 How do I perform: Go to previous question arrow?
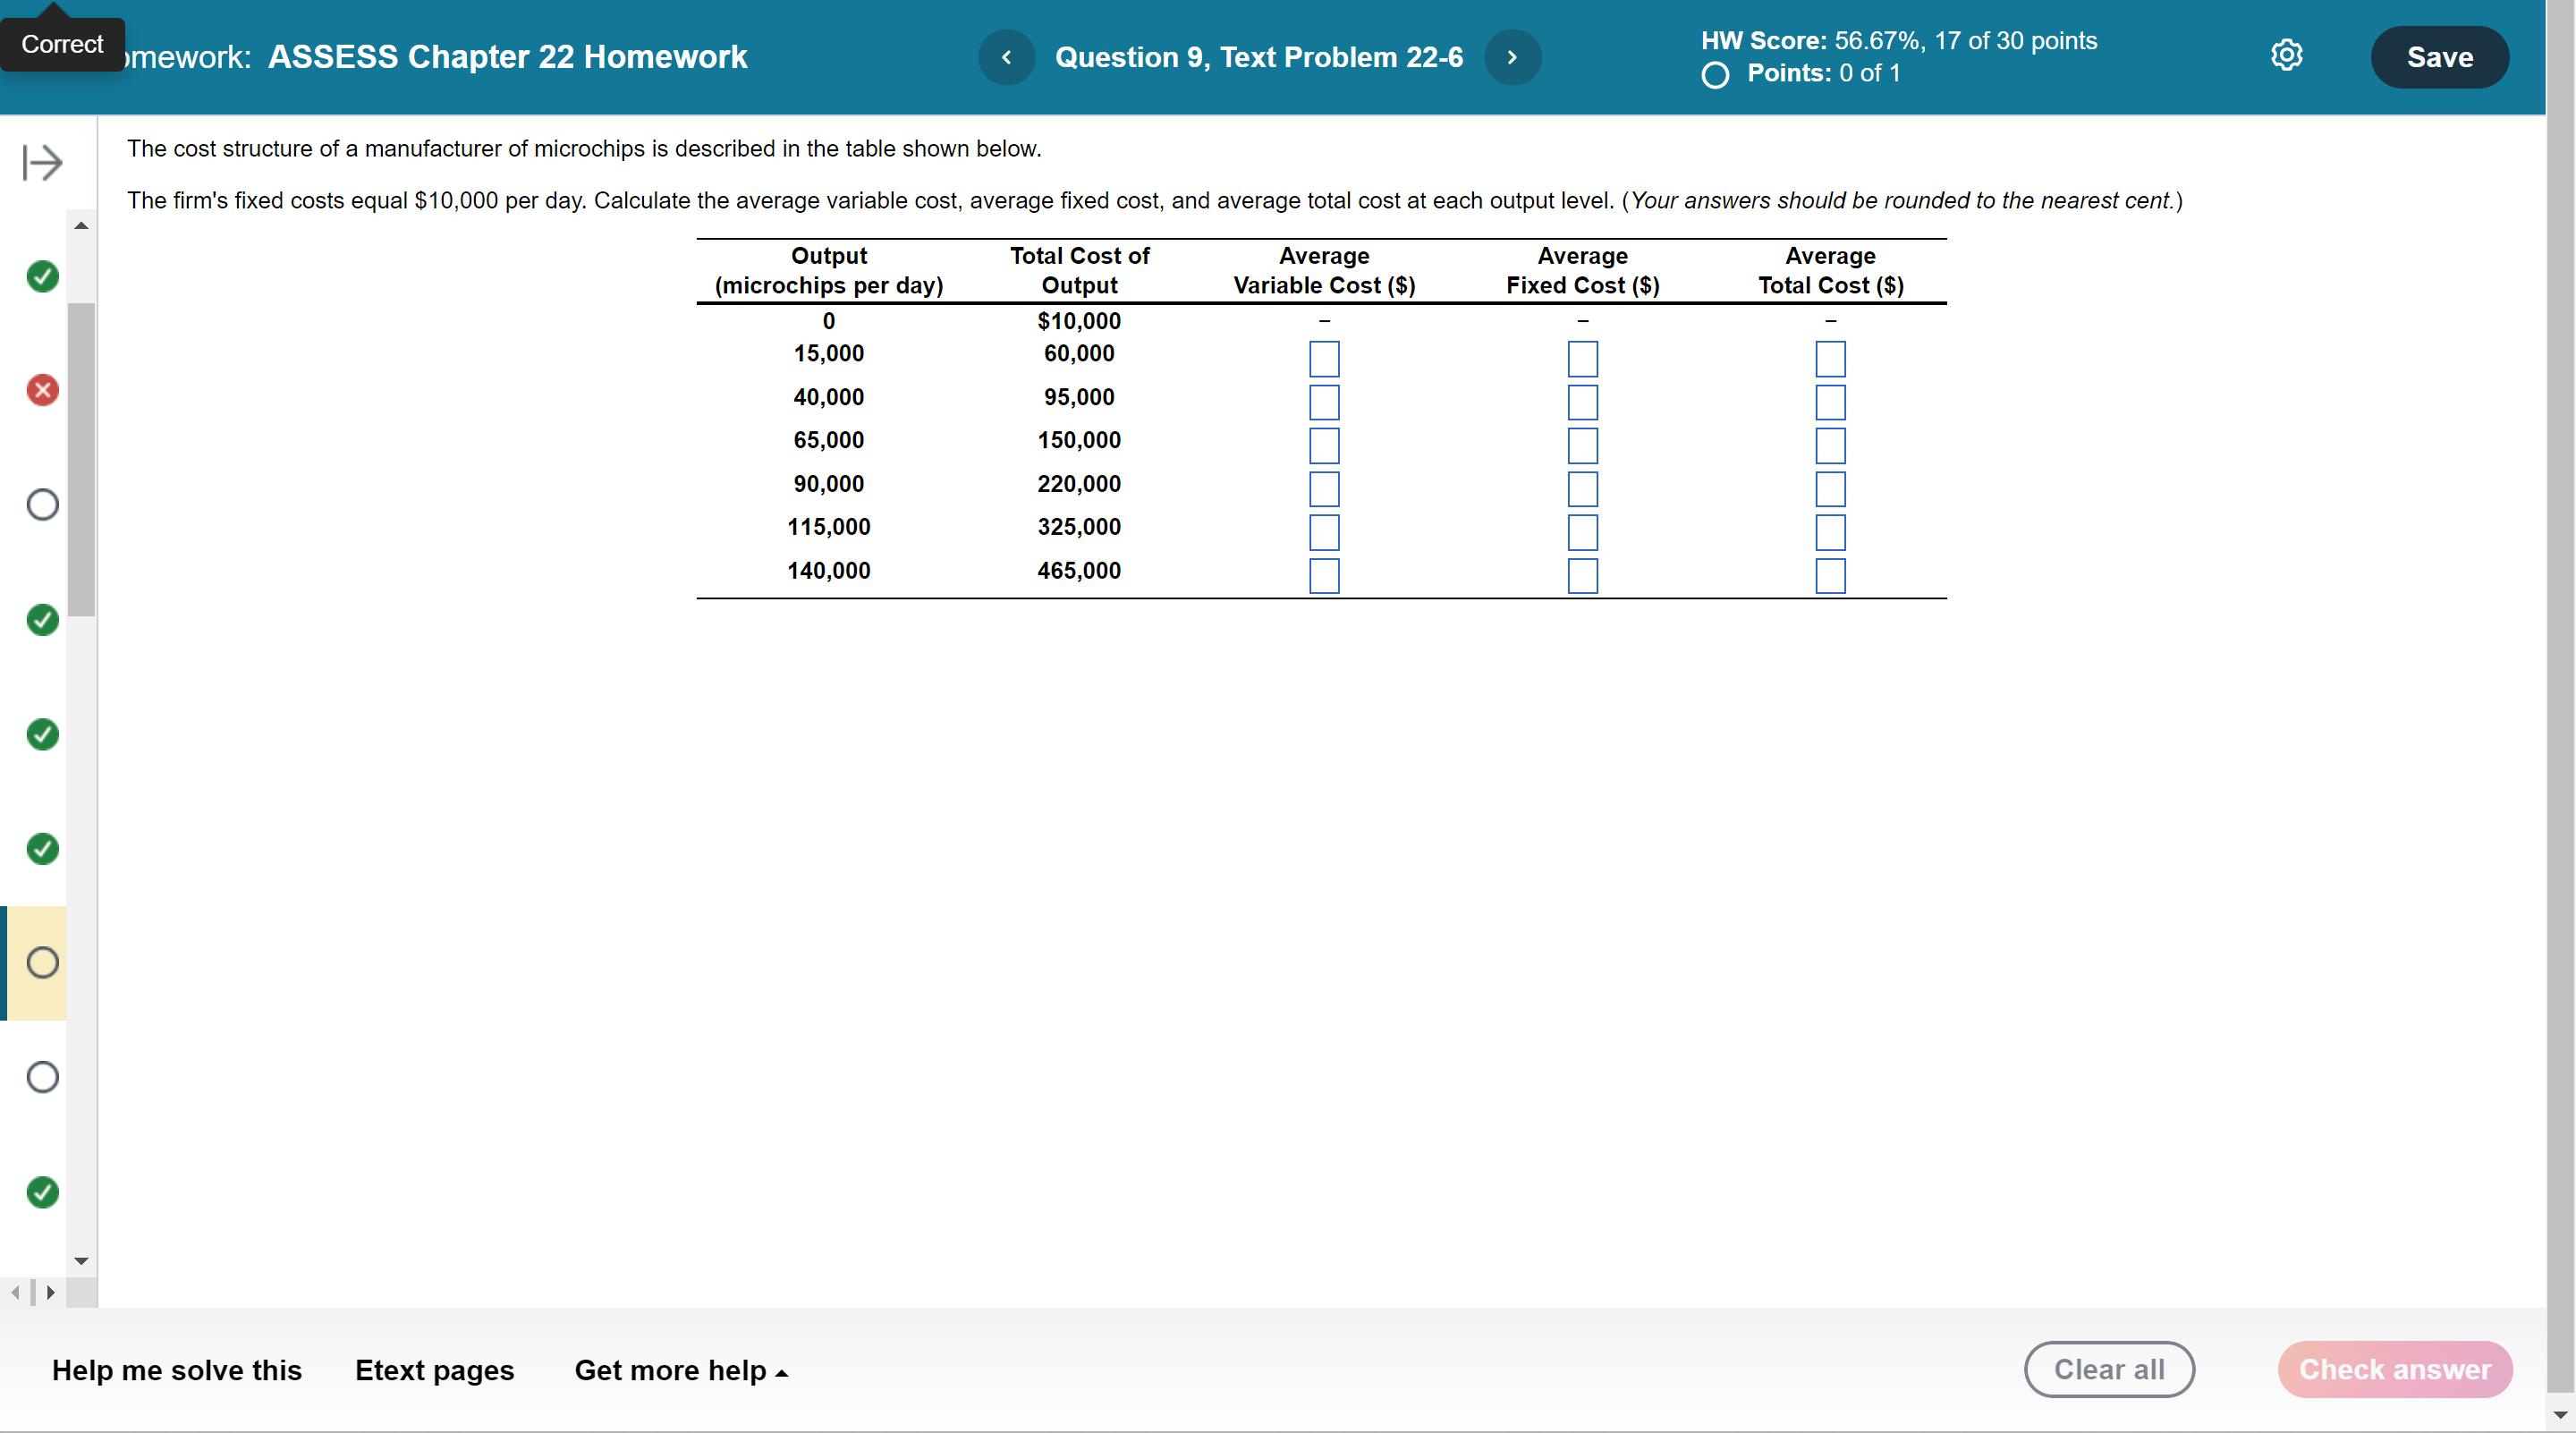[1006, 57]
